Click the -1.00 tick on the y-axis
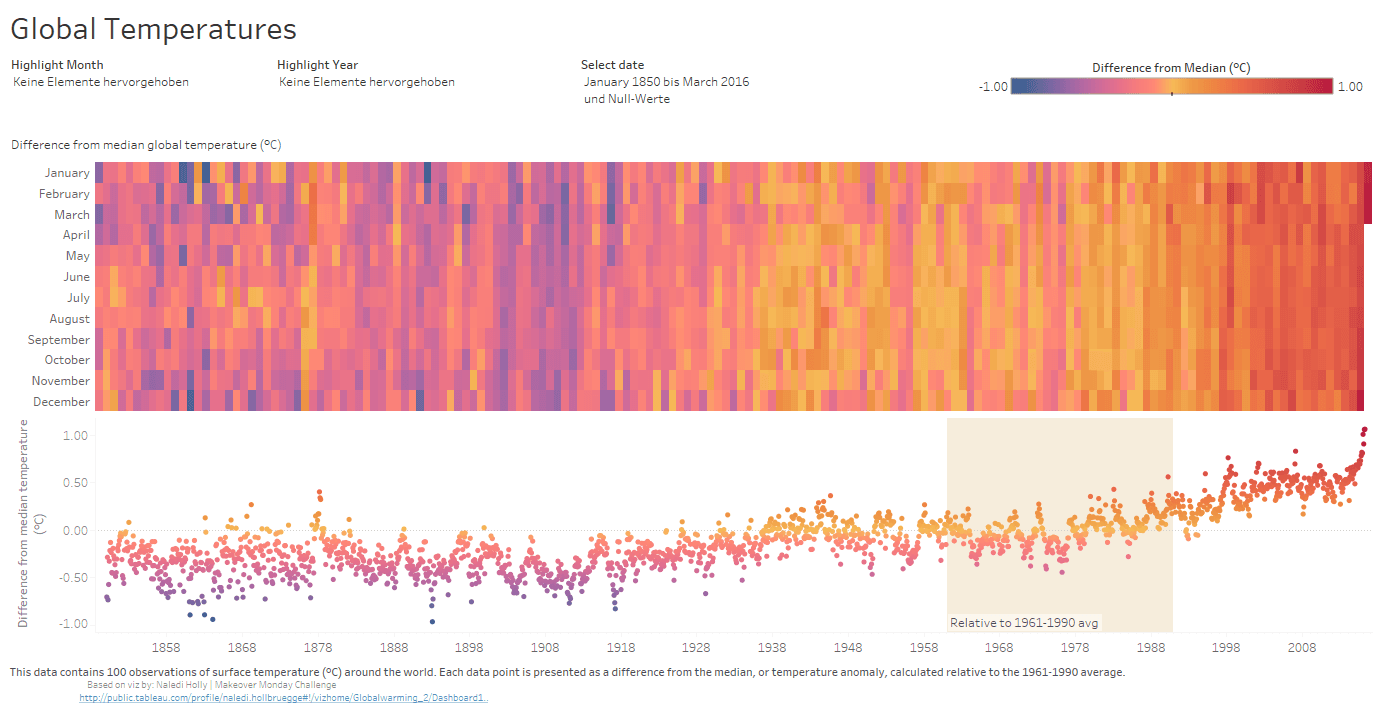This screenshot has width=1379, height=716. (73, 623)
